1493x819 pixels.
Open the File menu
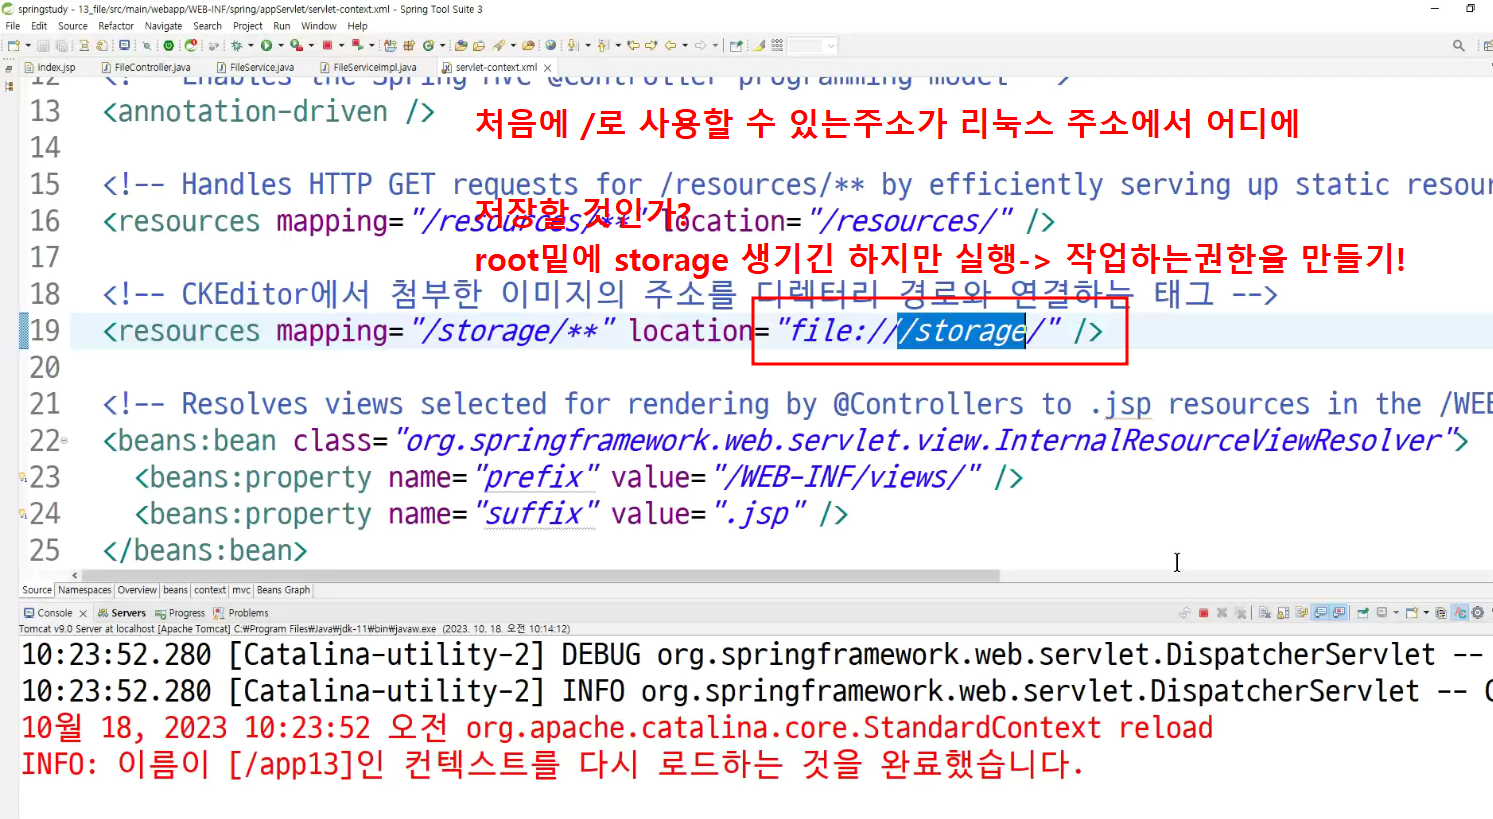[x=13, y=26]
